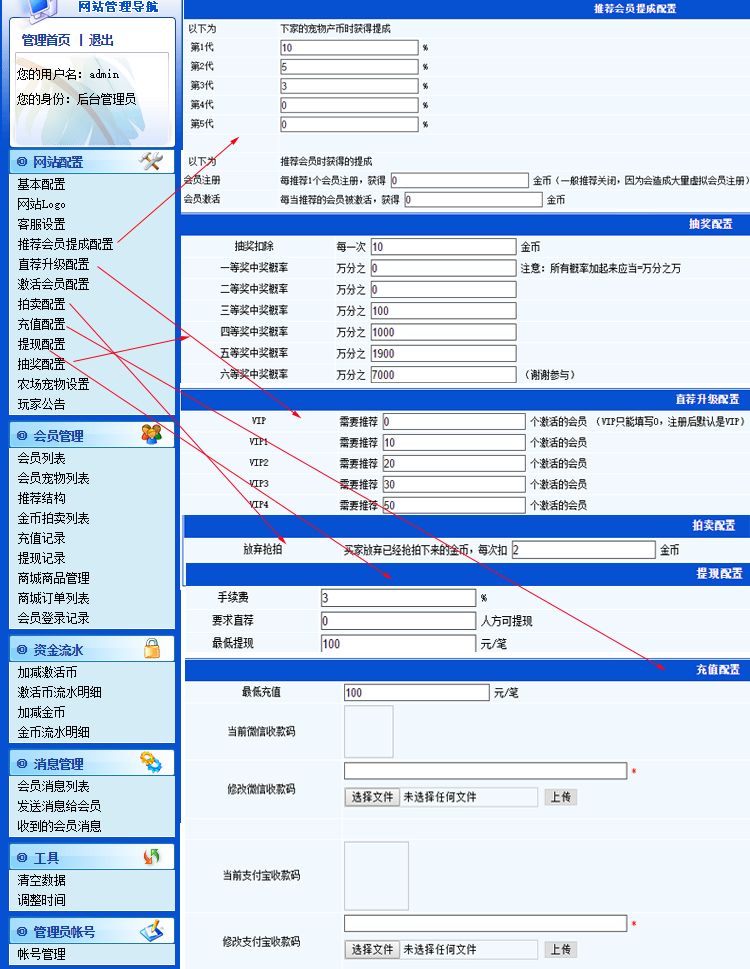Screen dimensions: 750x969
Task: Click the 第1代 percentage input field
Action: click(350, 48)
